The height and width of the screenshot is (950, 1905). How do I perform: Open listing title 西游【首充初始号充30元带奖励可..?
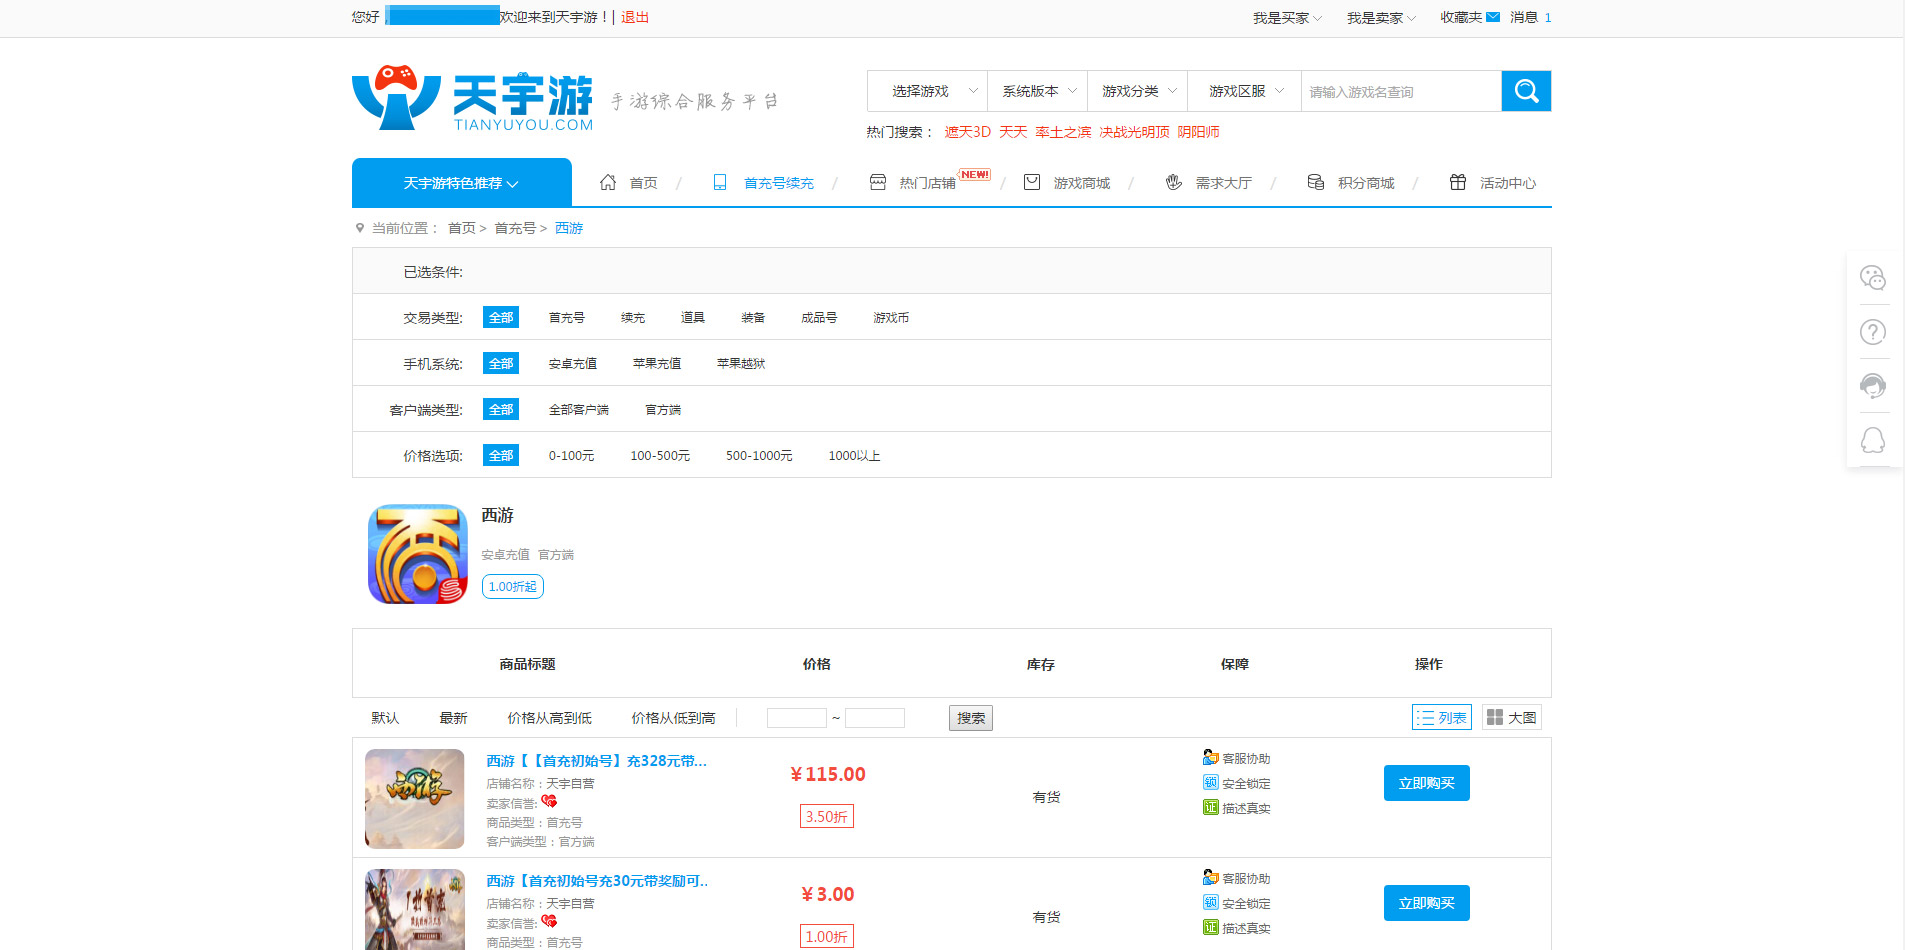(597, 881)
